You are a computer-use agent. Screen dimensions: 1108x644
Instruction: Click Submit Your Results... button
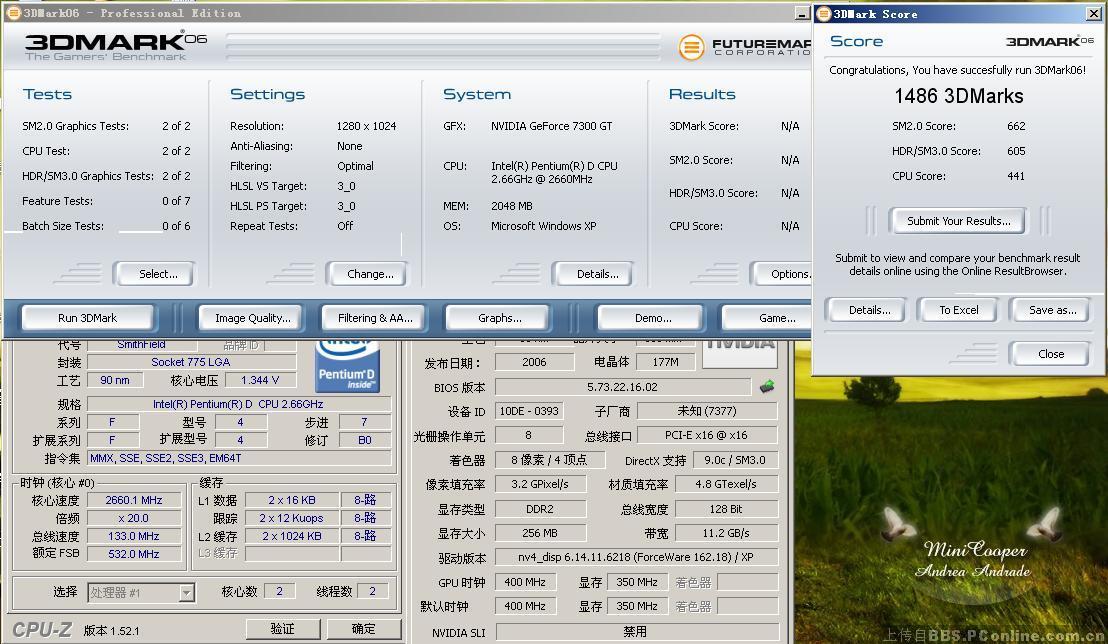[x=958, y=221]
